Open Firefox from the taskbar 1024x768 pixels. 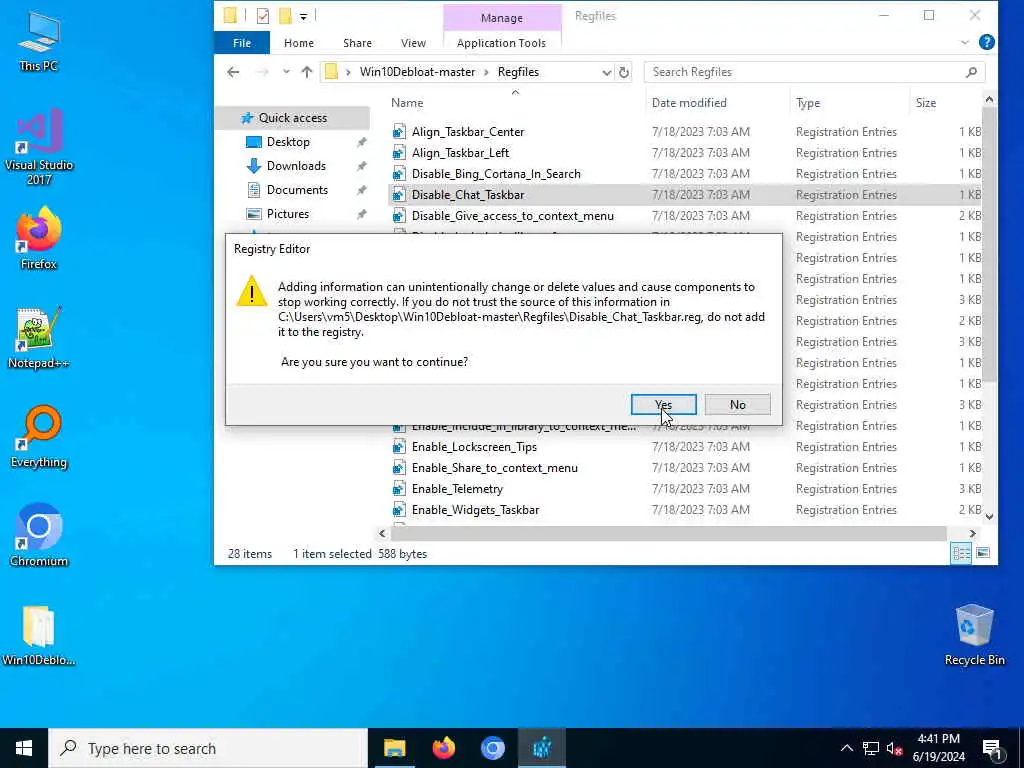coord(443,748)
